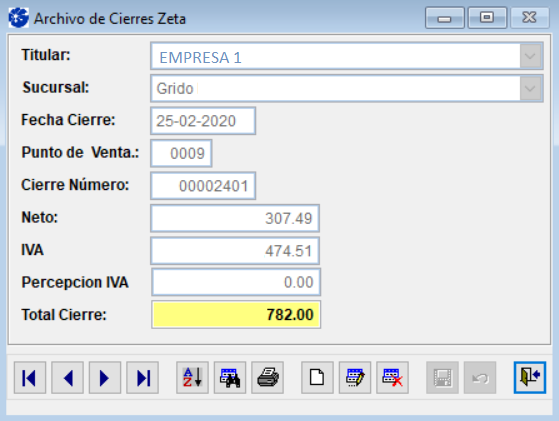559x421 pixels.
Task: Click the yellow Total Cierre field
Action: pyautogui.click(x=236, y=314)
